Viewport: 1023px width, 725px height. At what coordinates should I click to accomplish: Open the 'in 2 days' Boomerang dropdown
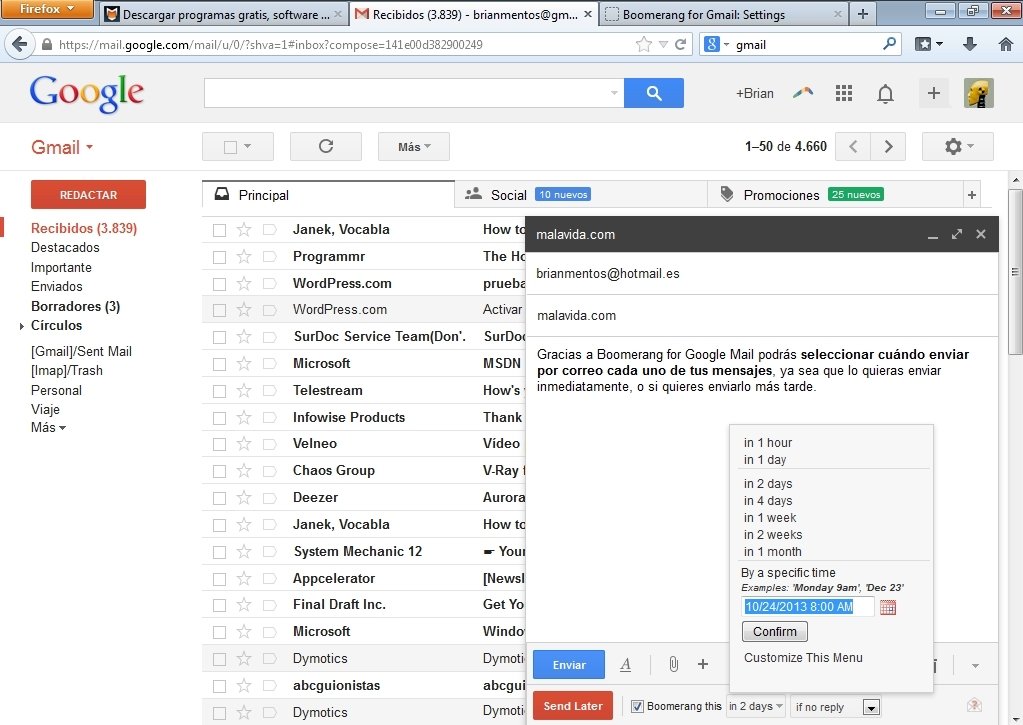tap(756, 706)
